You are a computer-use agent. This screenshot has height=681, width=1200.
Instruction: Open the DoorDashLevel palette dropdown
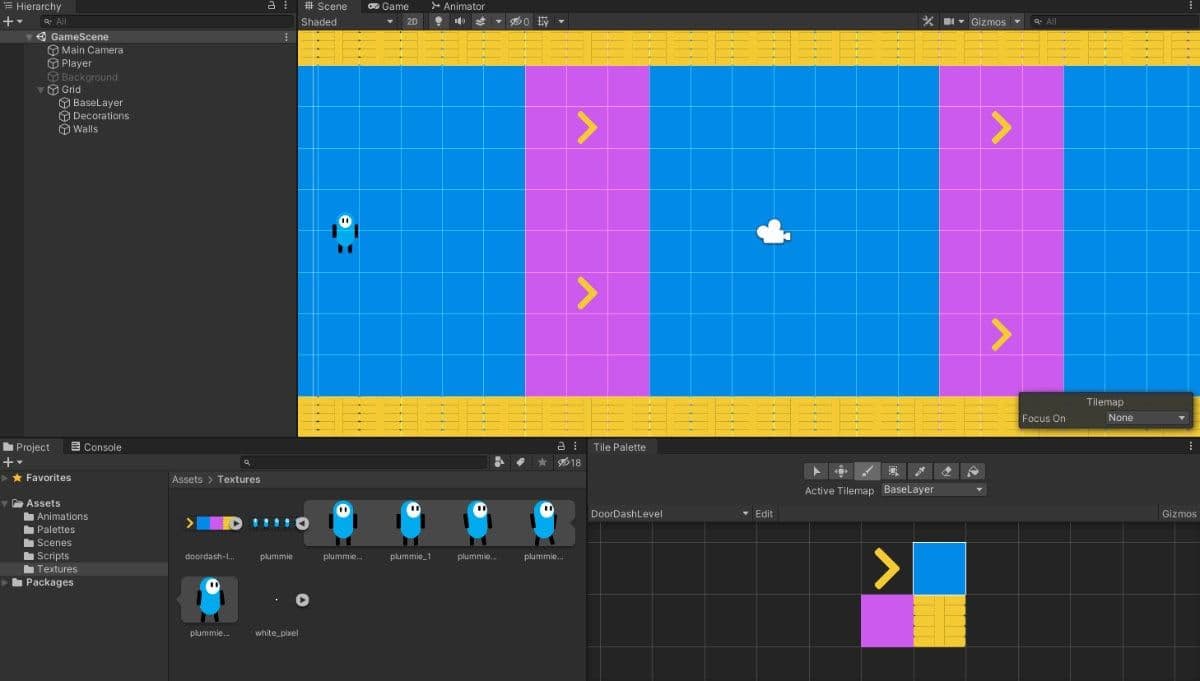point(669,514)
